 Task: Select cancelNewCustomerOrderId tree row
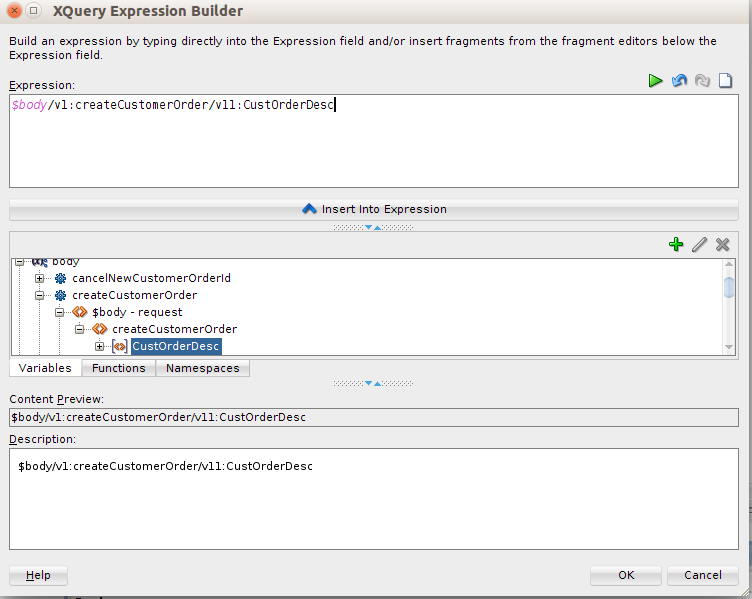tap(151, 278)
